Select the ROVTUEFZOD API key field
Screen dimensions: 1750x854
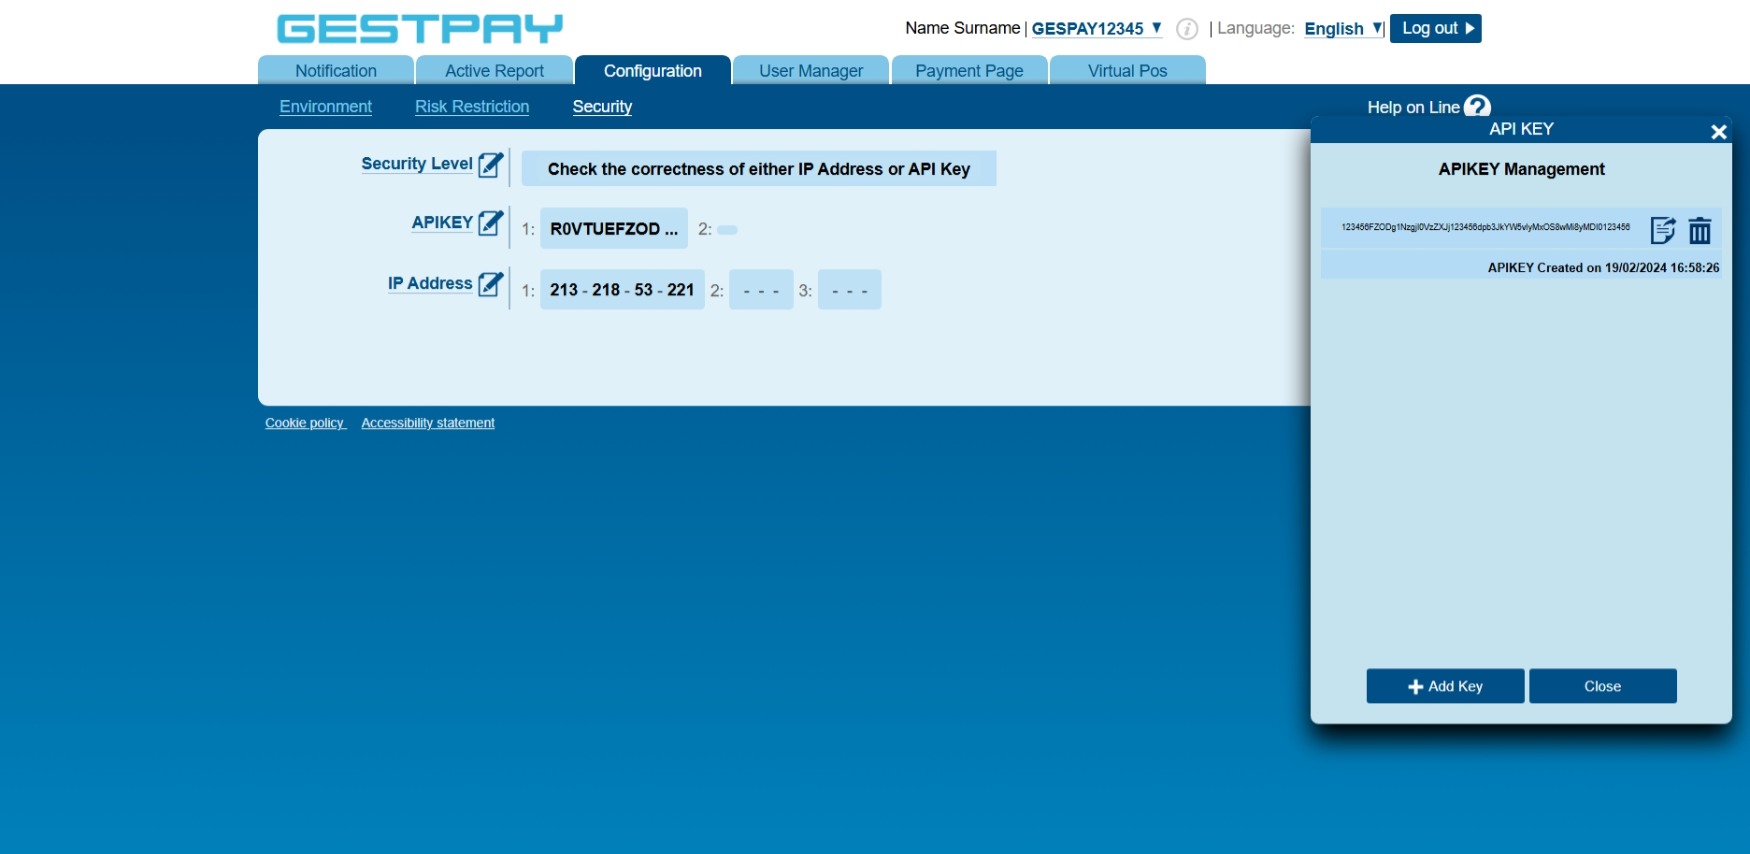tap(614, 228)
